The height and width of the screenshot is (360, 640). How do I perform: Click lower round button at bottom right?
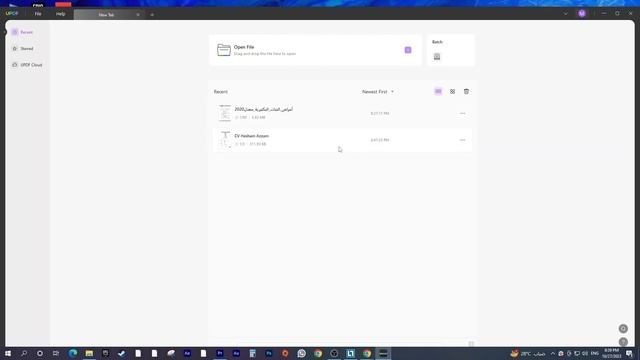(x=623, y=342)
